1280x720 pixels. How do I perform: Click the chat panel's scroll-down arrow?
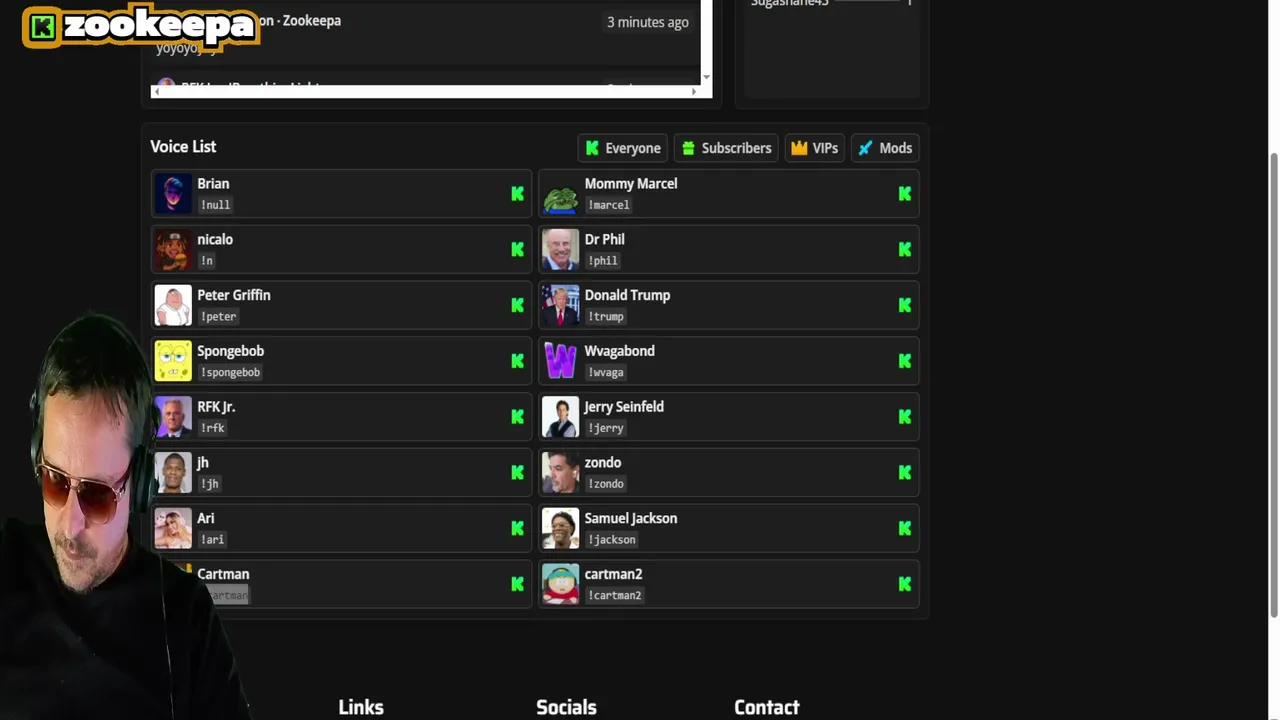706,77
